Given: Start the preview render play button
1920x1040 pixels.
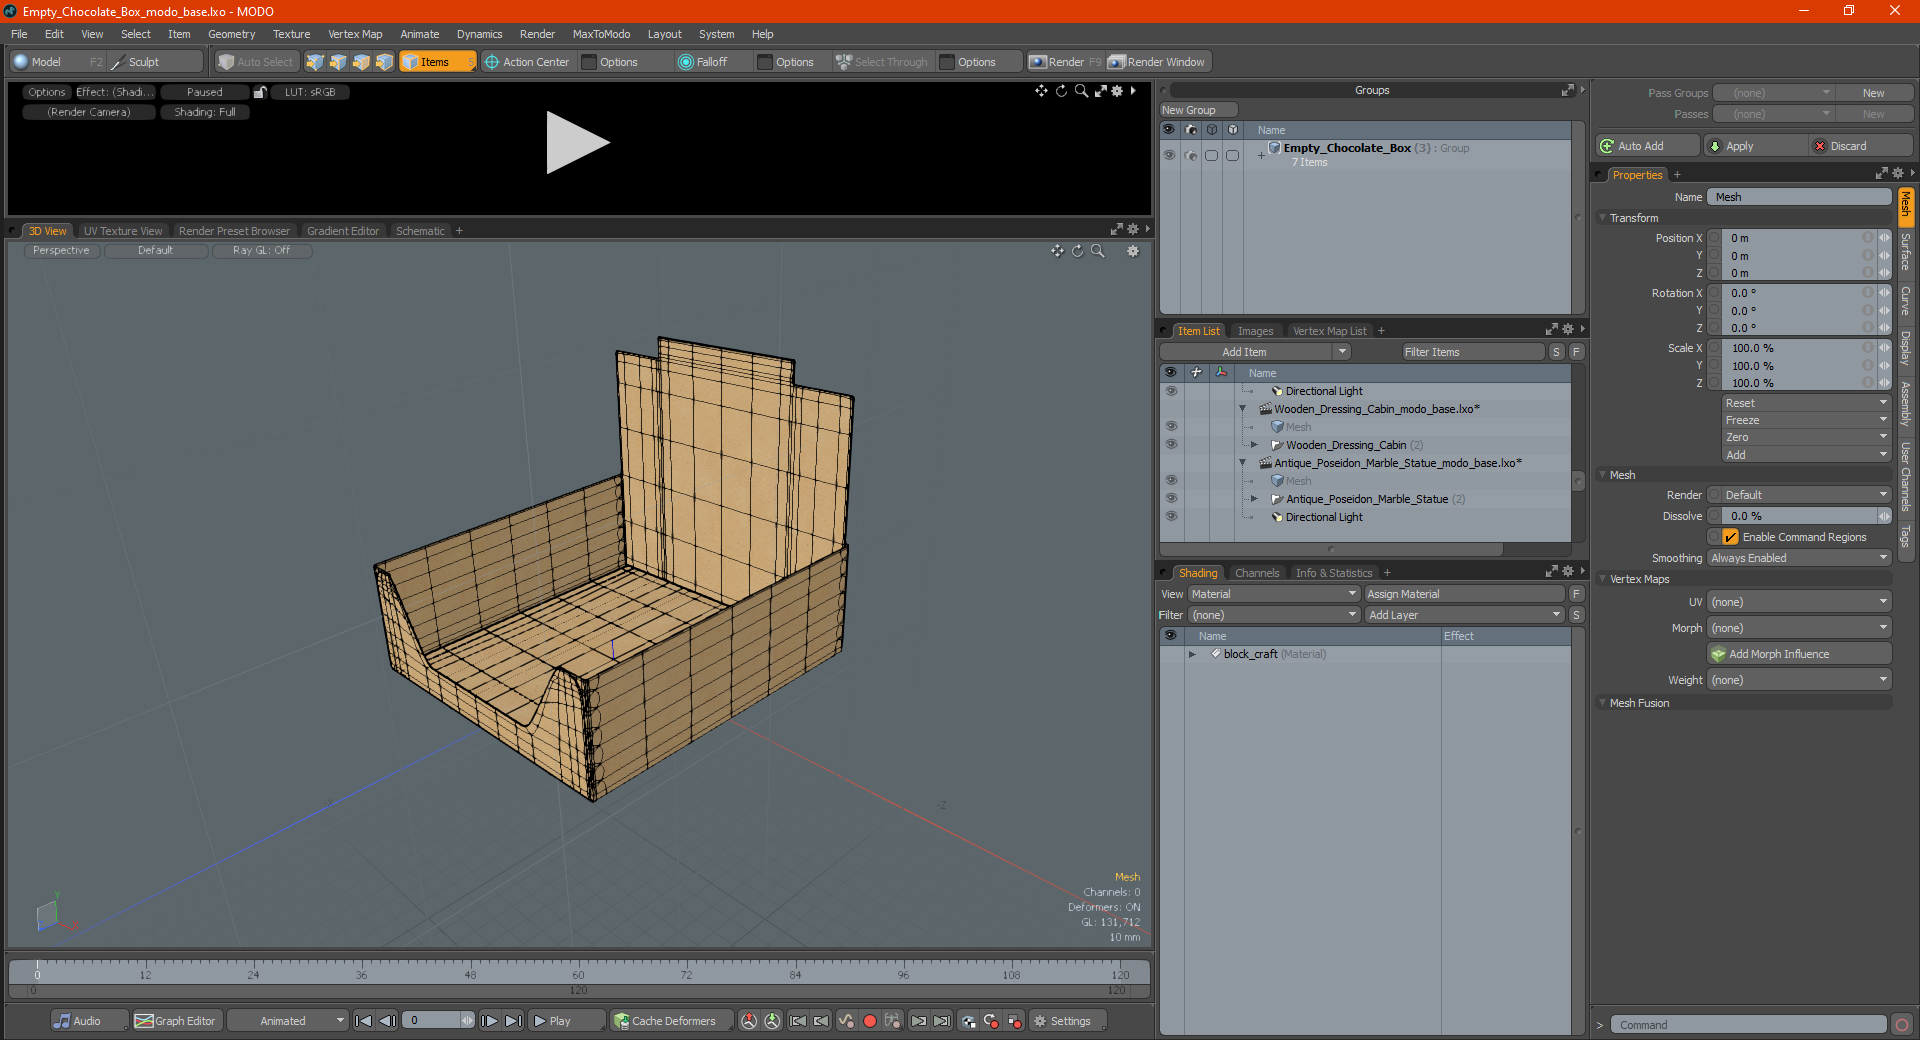Looking at the screenshot, I should (x=577, y=143).
